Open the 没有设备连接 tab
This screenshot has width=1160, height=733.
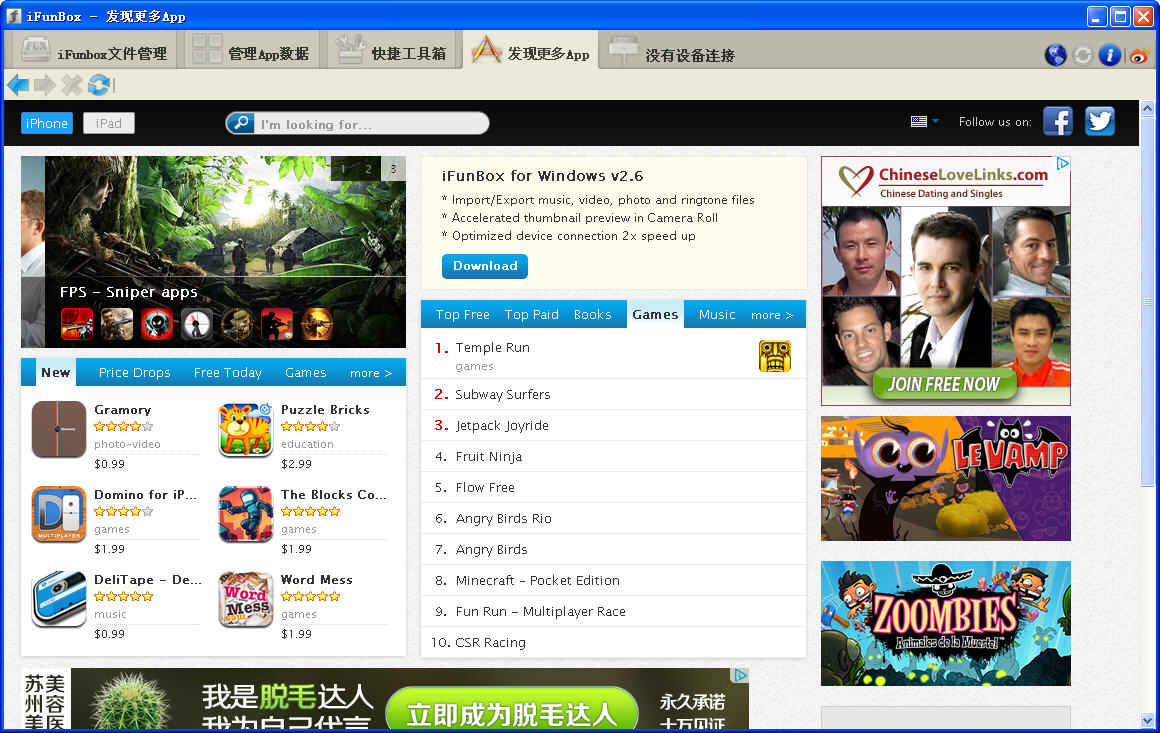click(x=671, y=50)
